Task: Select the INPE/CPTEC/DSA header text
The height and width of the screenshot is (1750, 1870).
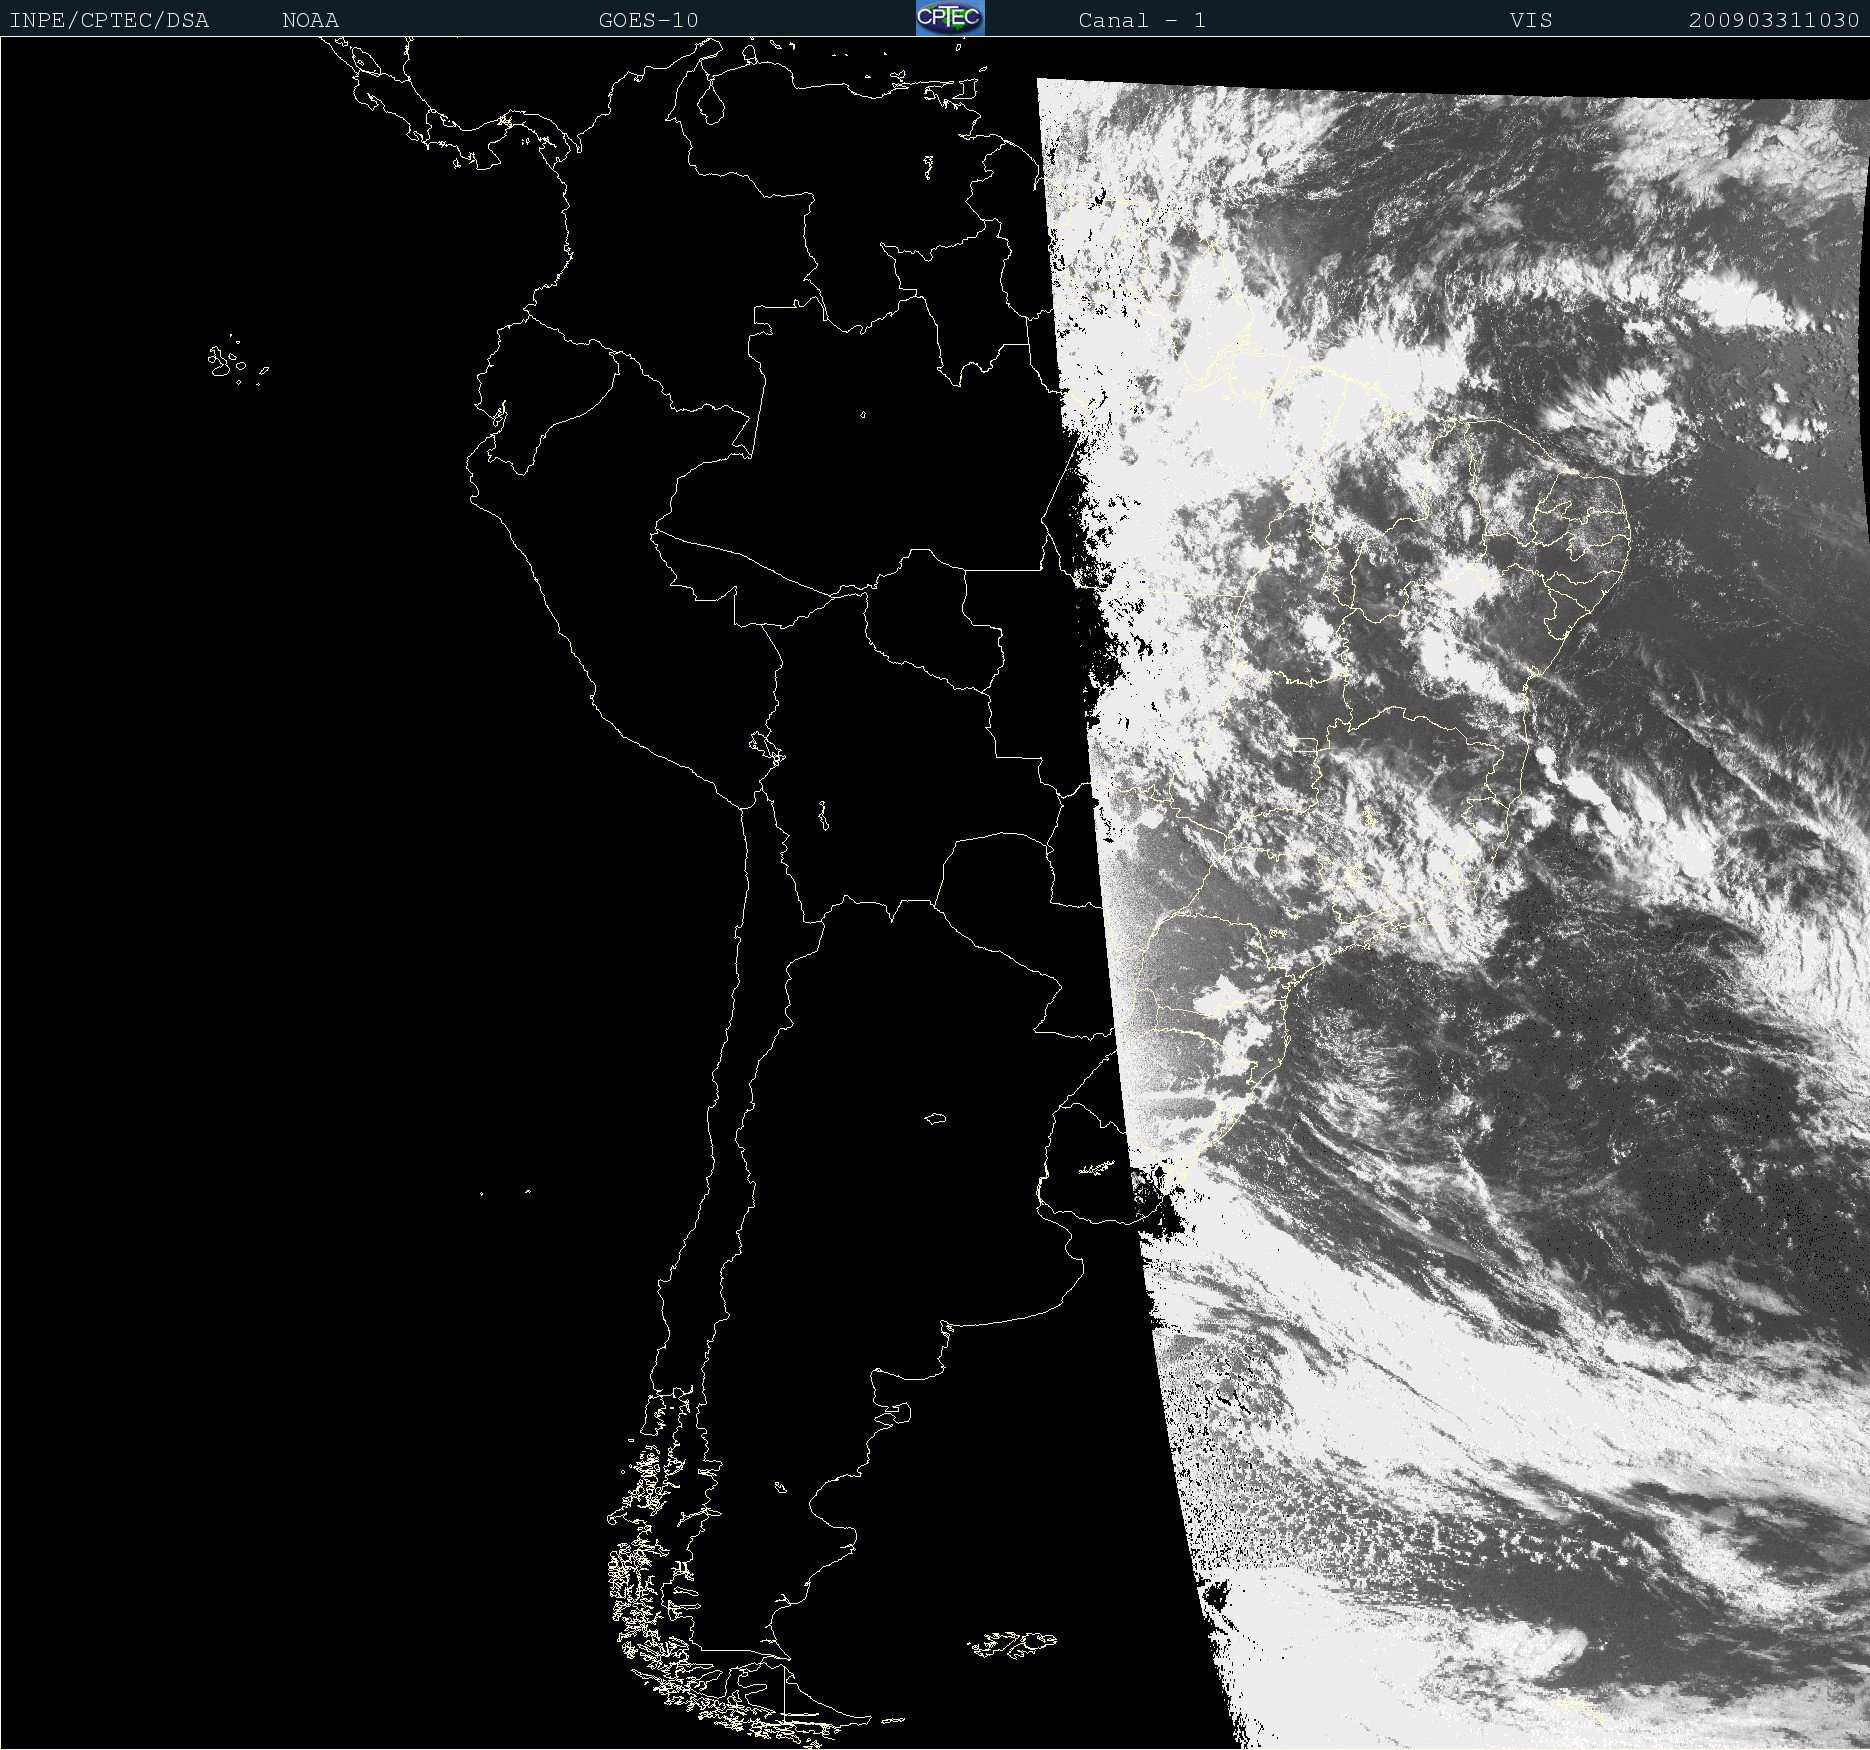Action: (x=109, y=20)
